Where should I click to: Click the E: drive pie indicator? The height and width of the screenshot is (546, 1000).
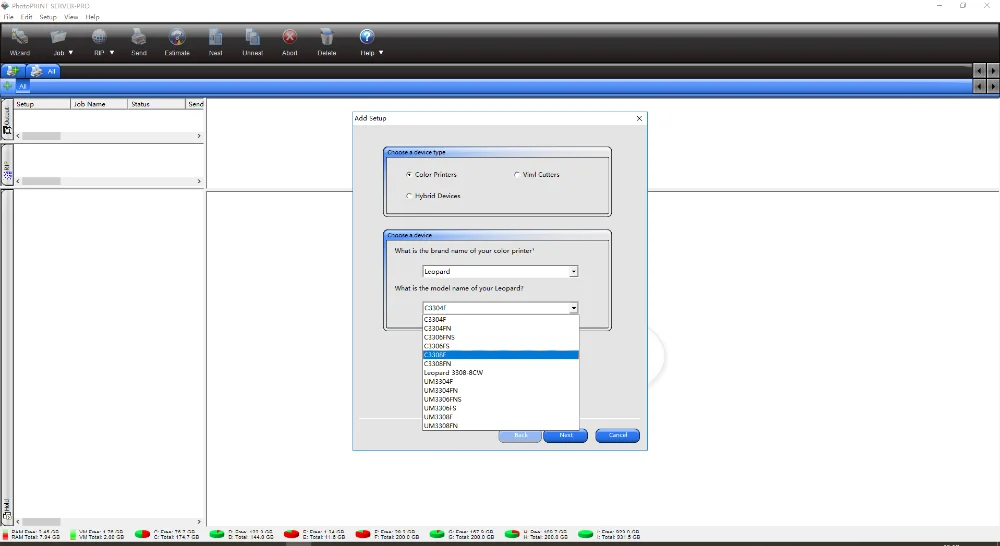(x=291, y=534)
